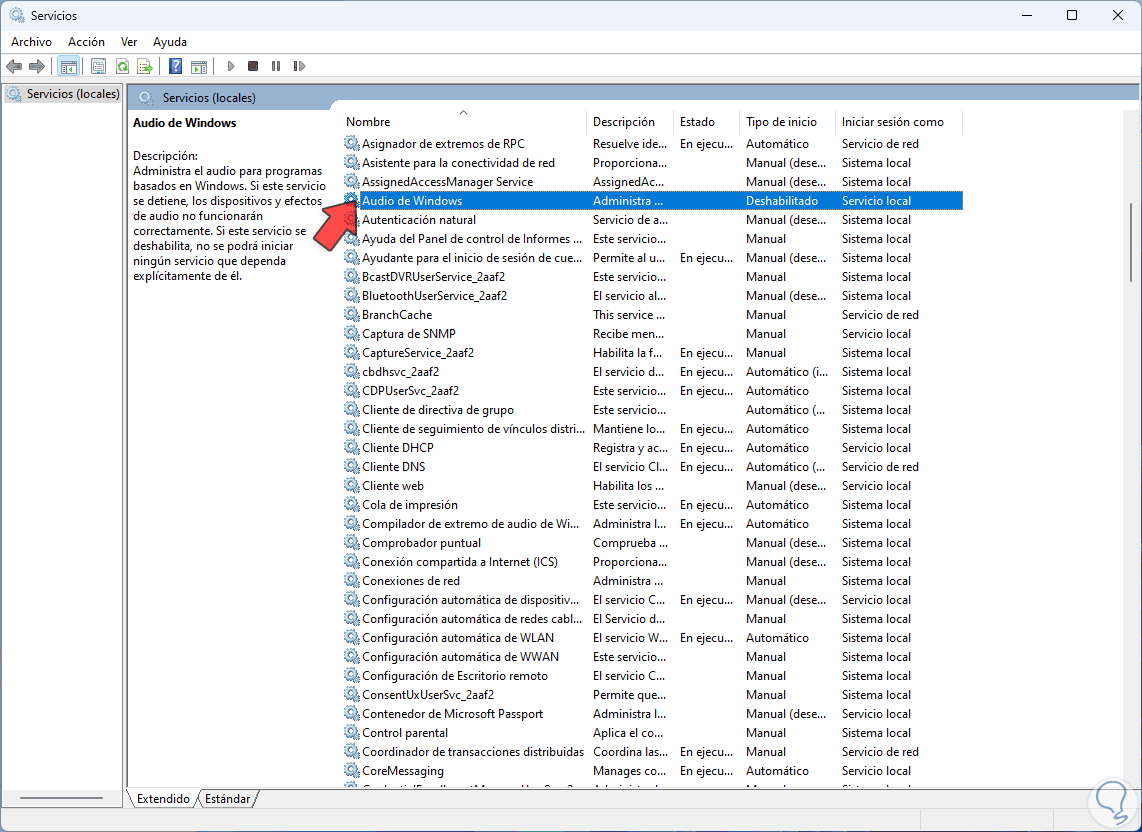Toggle the action pane toolbar icon
The width and height of the screenshot is (1142, 832).
(198, 66)
